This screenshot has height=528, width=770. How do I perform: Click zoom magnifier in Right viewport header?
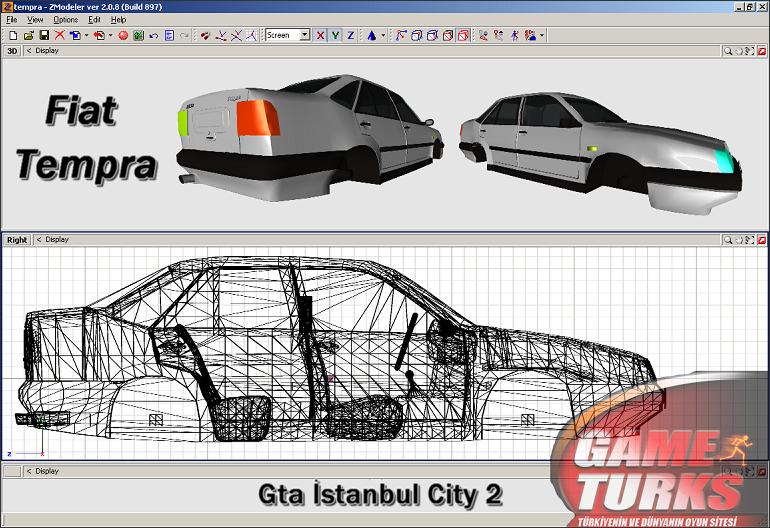[728, 240]
